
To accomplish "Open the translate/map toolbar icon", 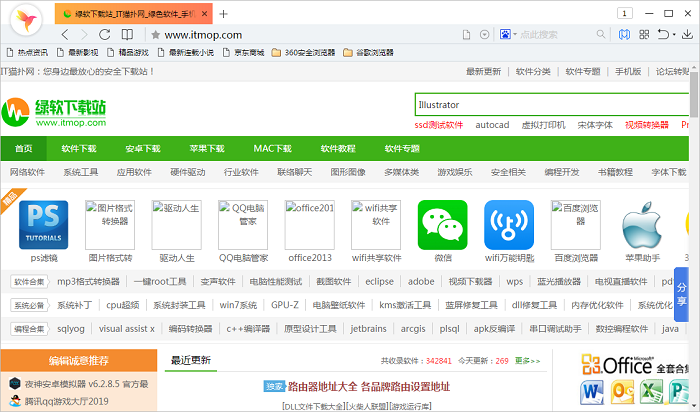I will (x=624, y=34).
